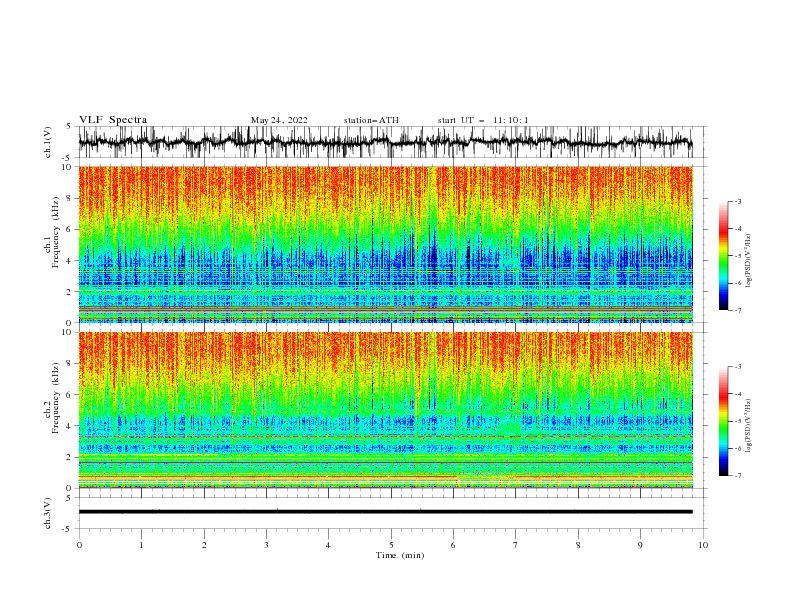Click time axis tick label '0'
The image size is (792, 612).
tap(79, 545)
